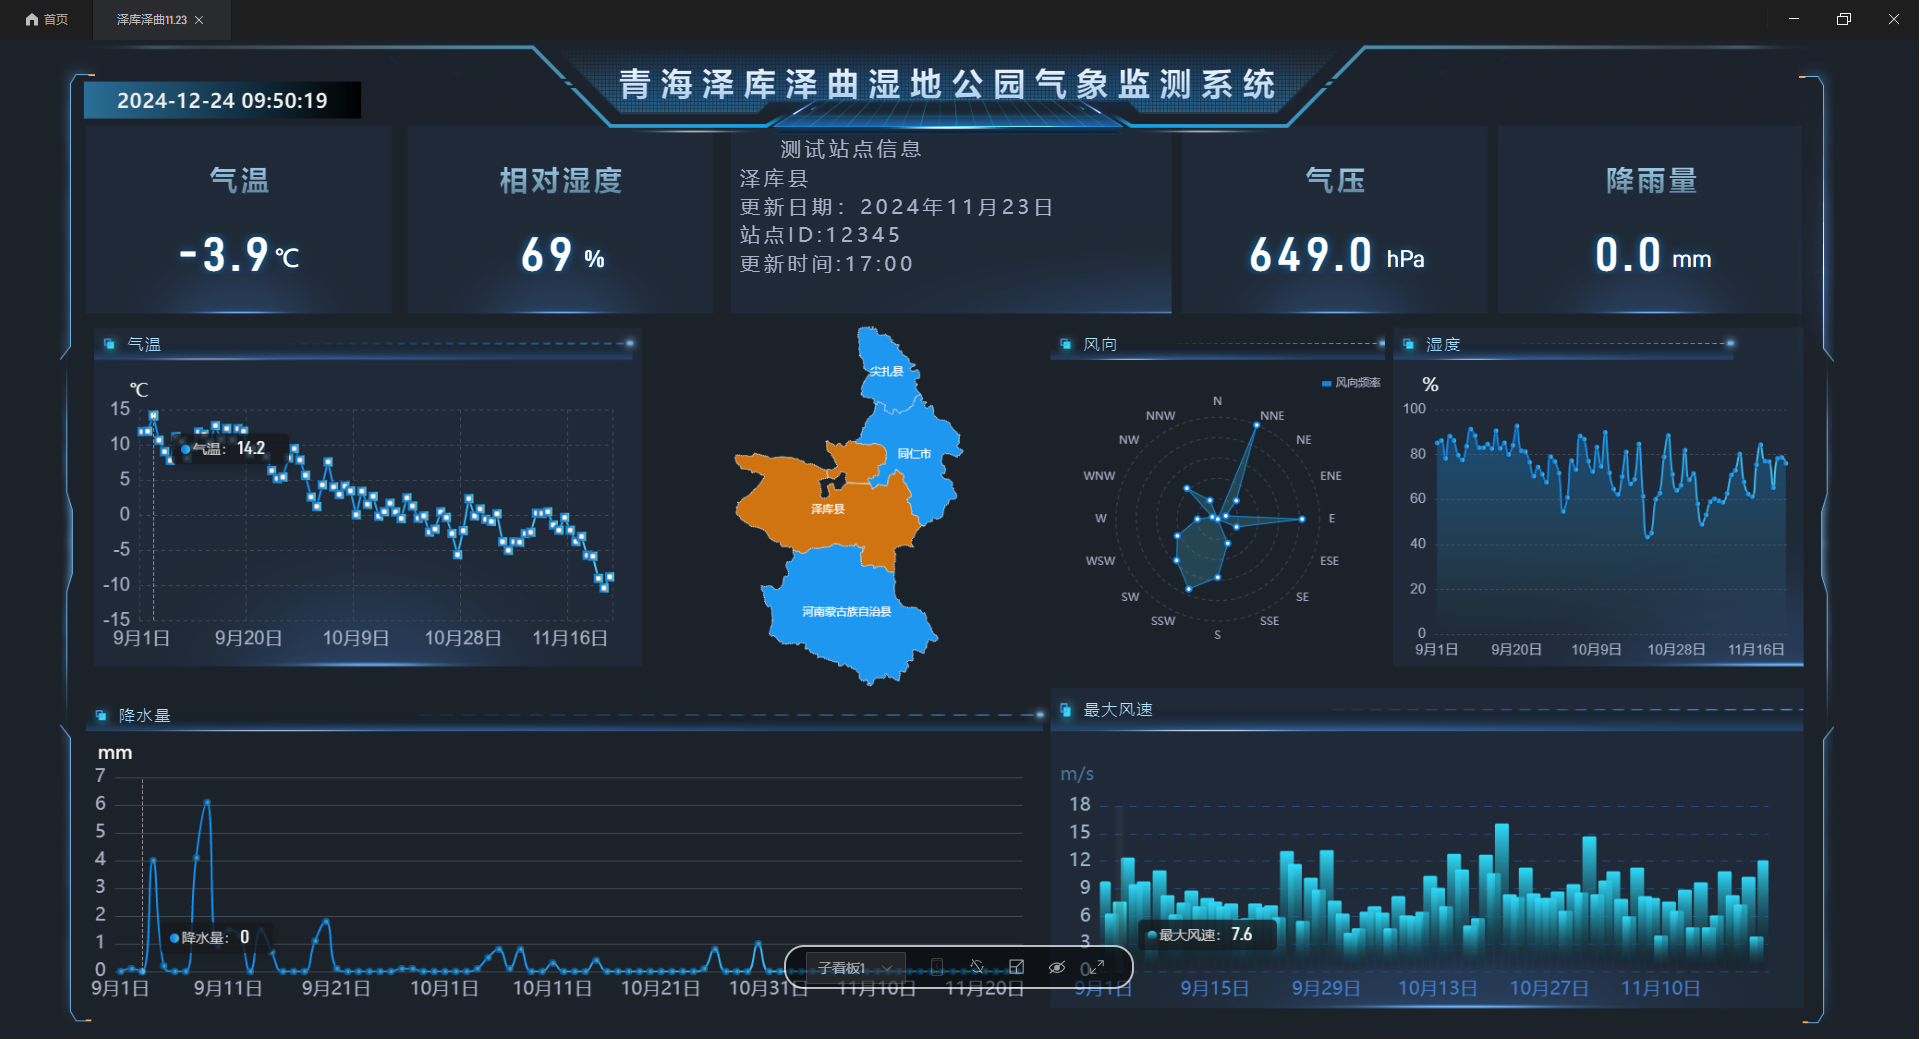Switch to the 泽库泽曲11.23 tab
Screen dimensions: 1920x1039
tap(151, 19)
